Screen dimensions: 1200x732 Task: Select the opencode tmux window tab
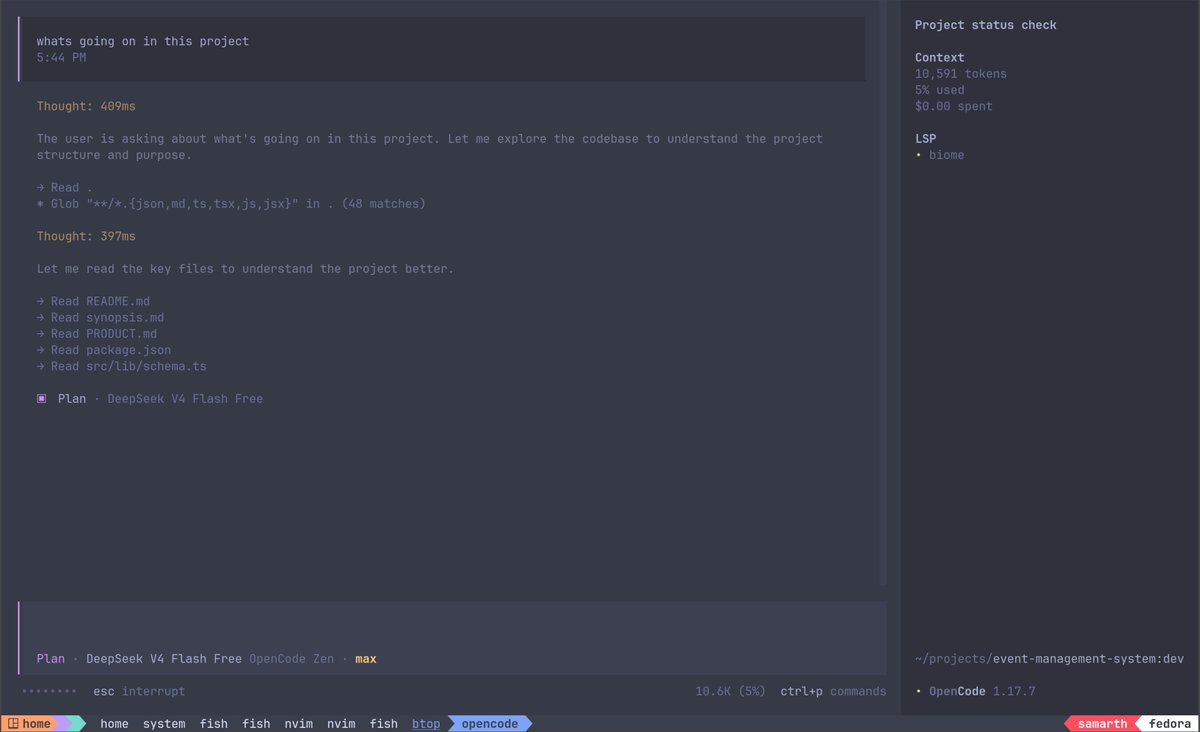490,724
